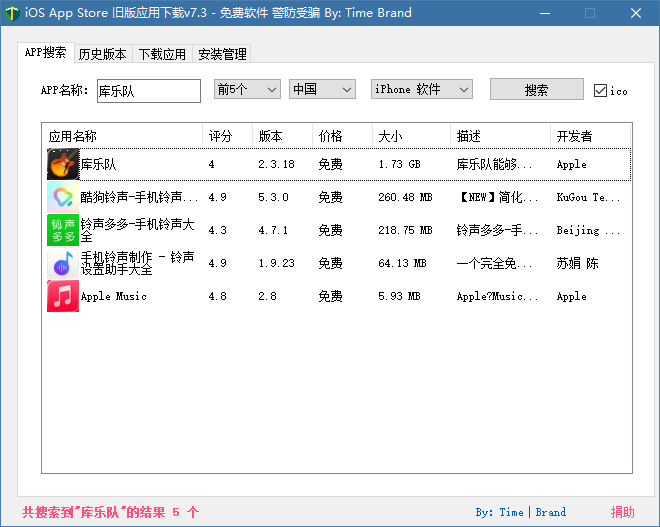The width and height of the screenshot is (660, 527).
Task: Click the 4.8 rating cell
Action: 217,296
